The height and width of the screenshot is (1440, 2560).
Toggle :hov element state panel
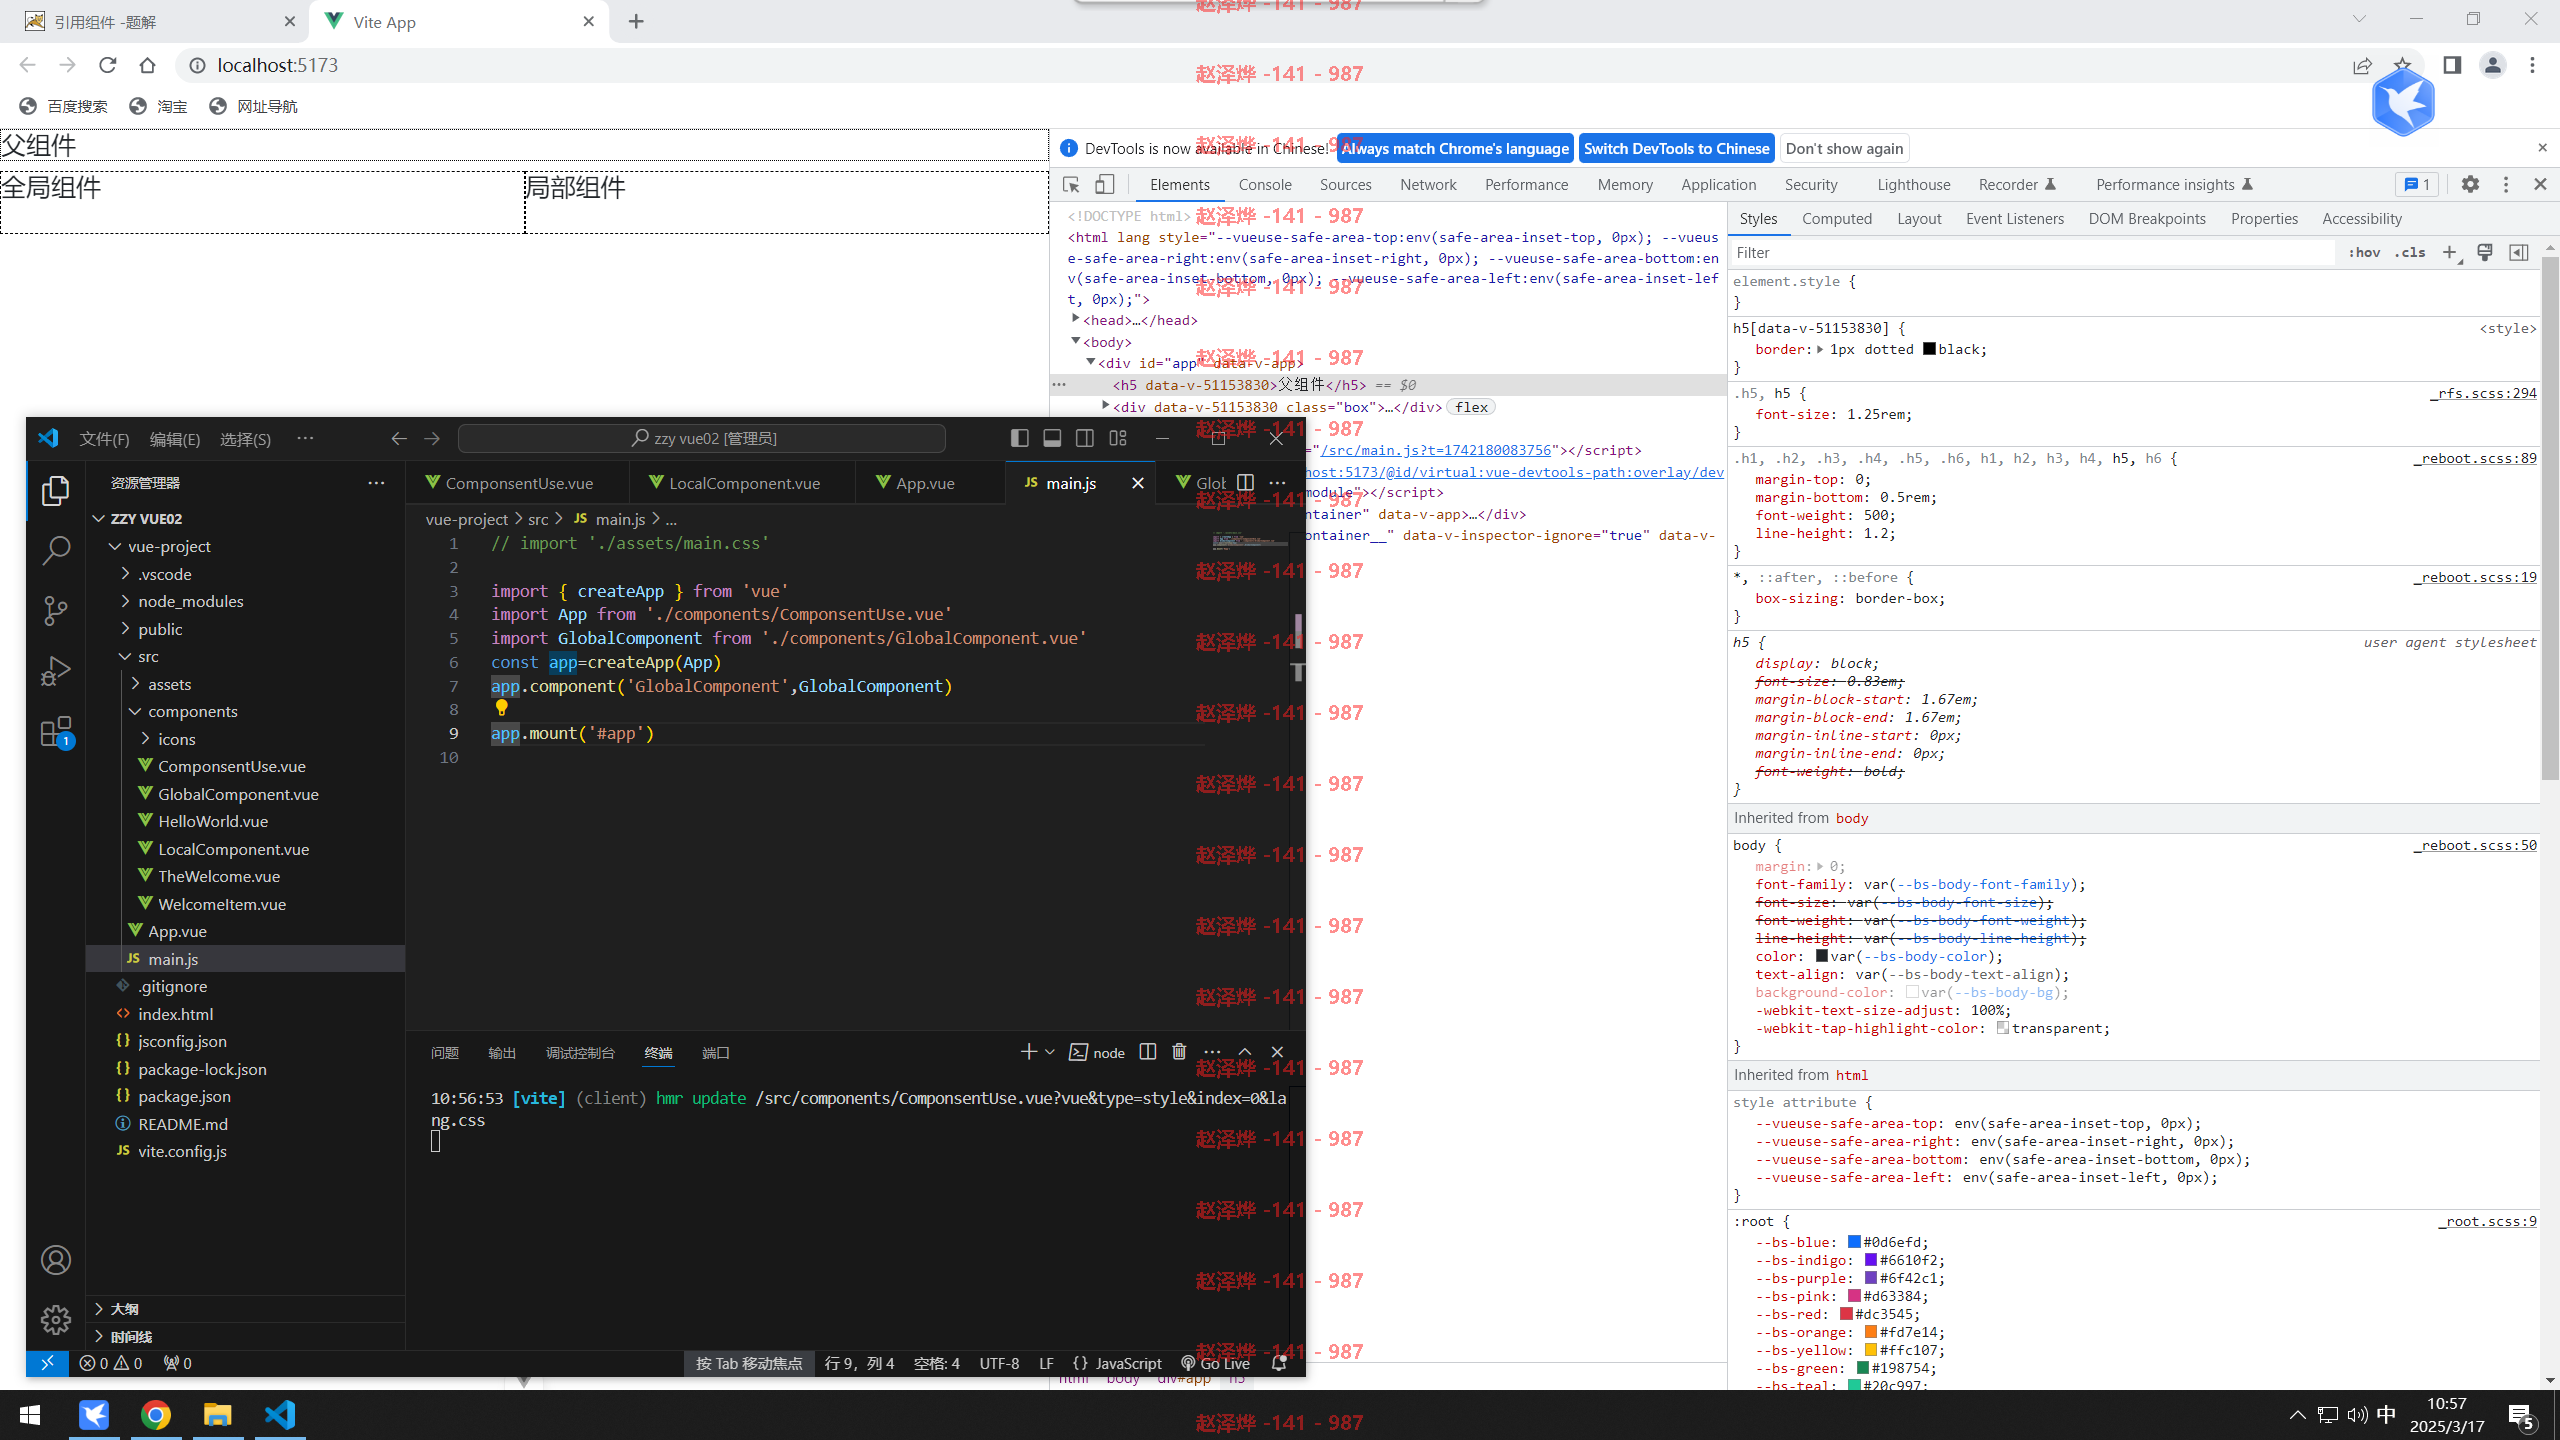[x=2365, y=253]
